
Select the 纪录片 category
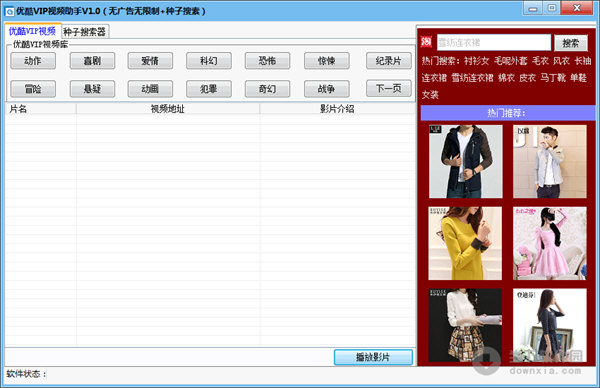click(x=388, y=61)
